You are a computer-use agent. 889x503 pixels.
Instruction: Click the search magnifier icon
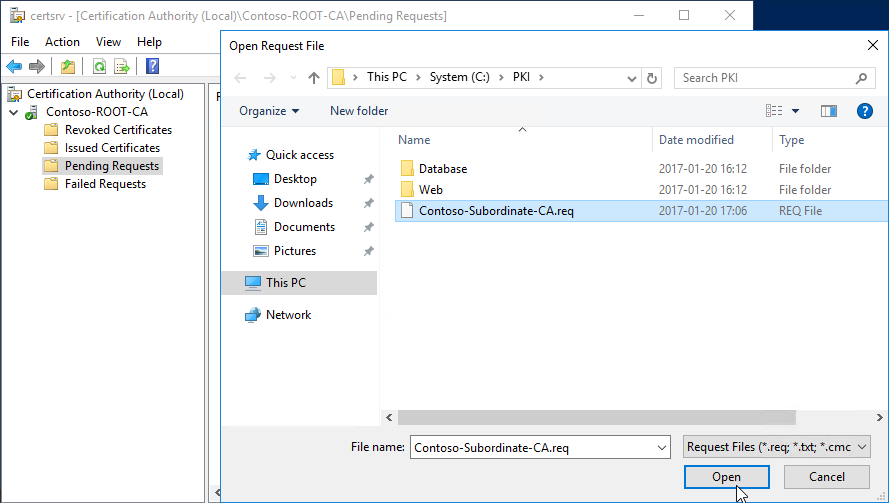coord(861,78)
